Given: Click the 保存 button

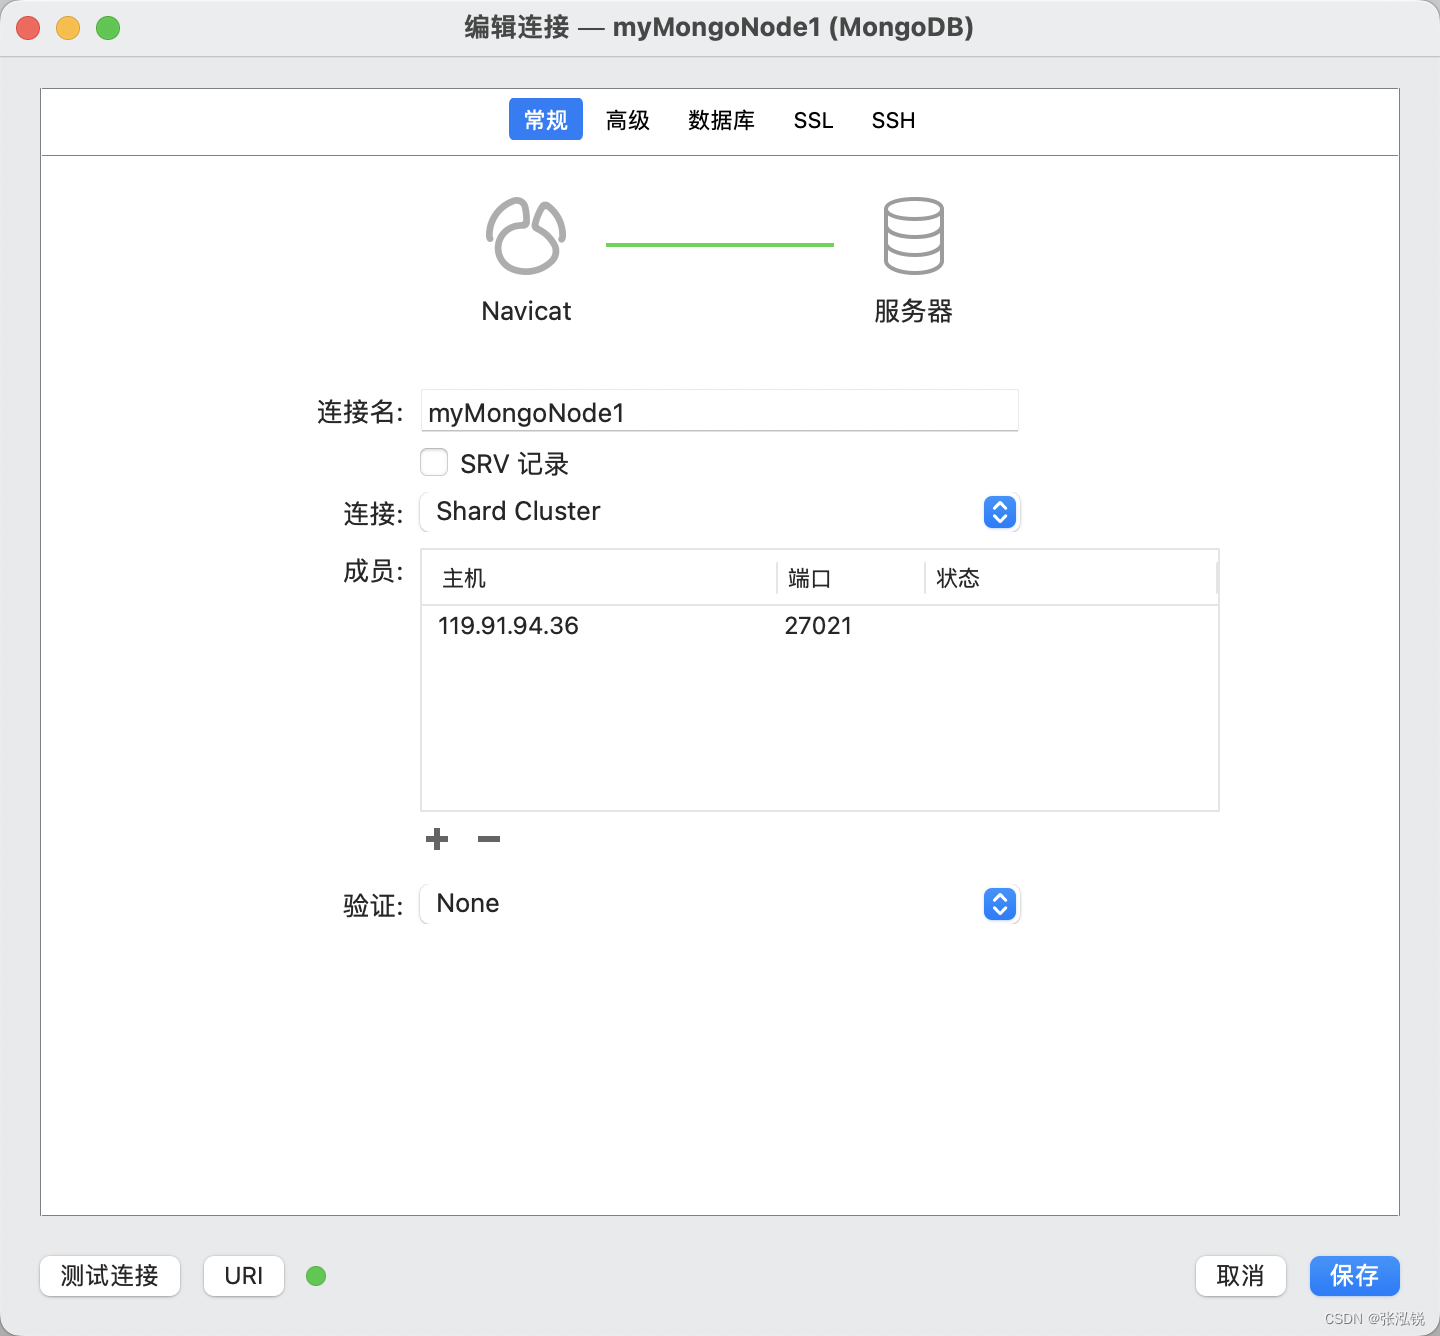Looking at the screenshot, I should coord(1355,1276).
